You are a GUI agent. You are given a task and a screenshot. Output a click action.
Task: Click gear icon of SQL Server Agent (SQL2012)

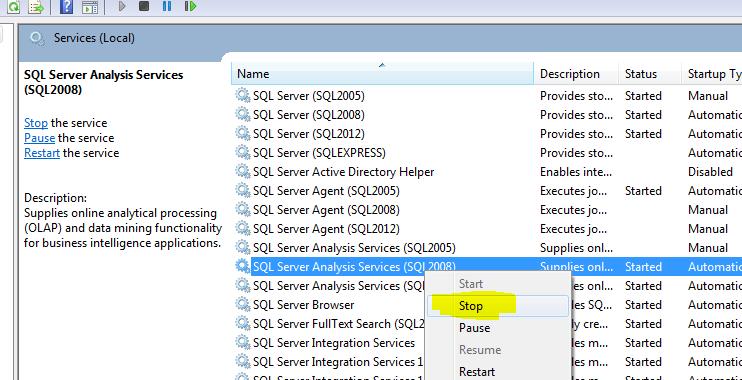point(243,229)
